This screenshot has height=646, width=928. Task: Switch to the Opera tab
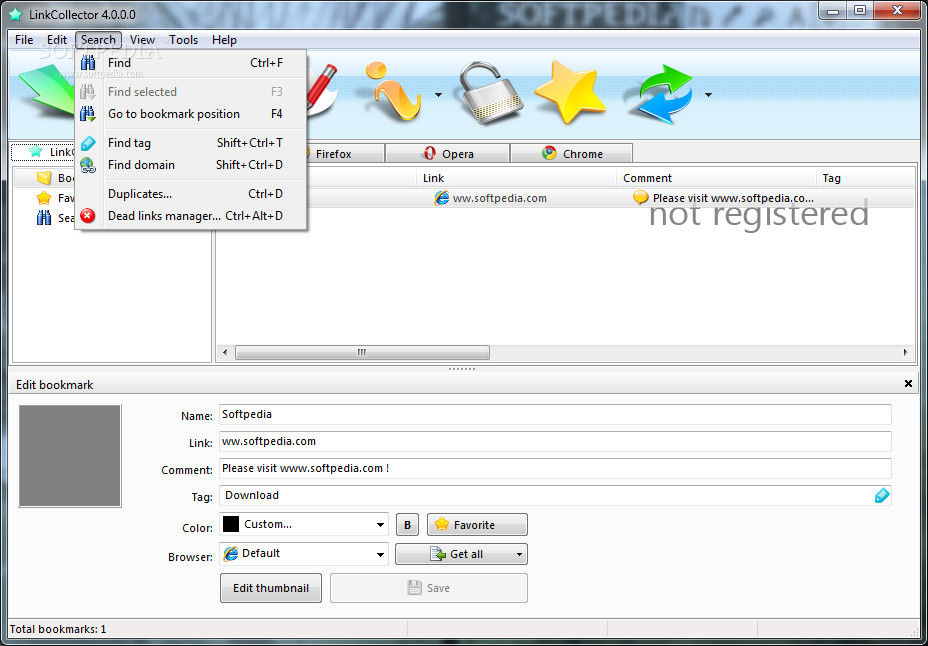click(447, 154)
